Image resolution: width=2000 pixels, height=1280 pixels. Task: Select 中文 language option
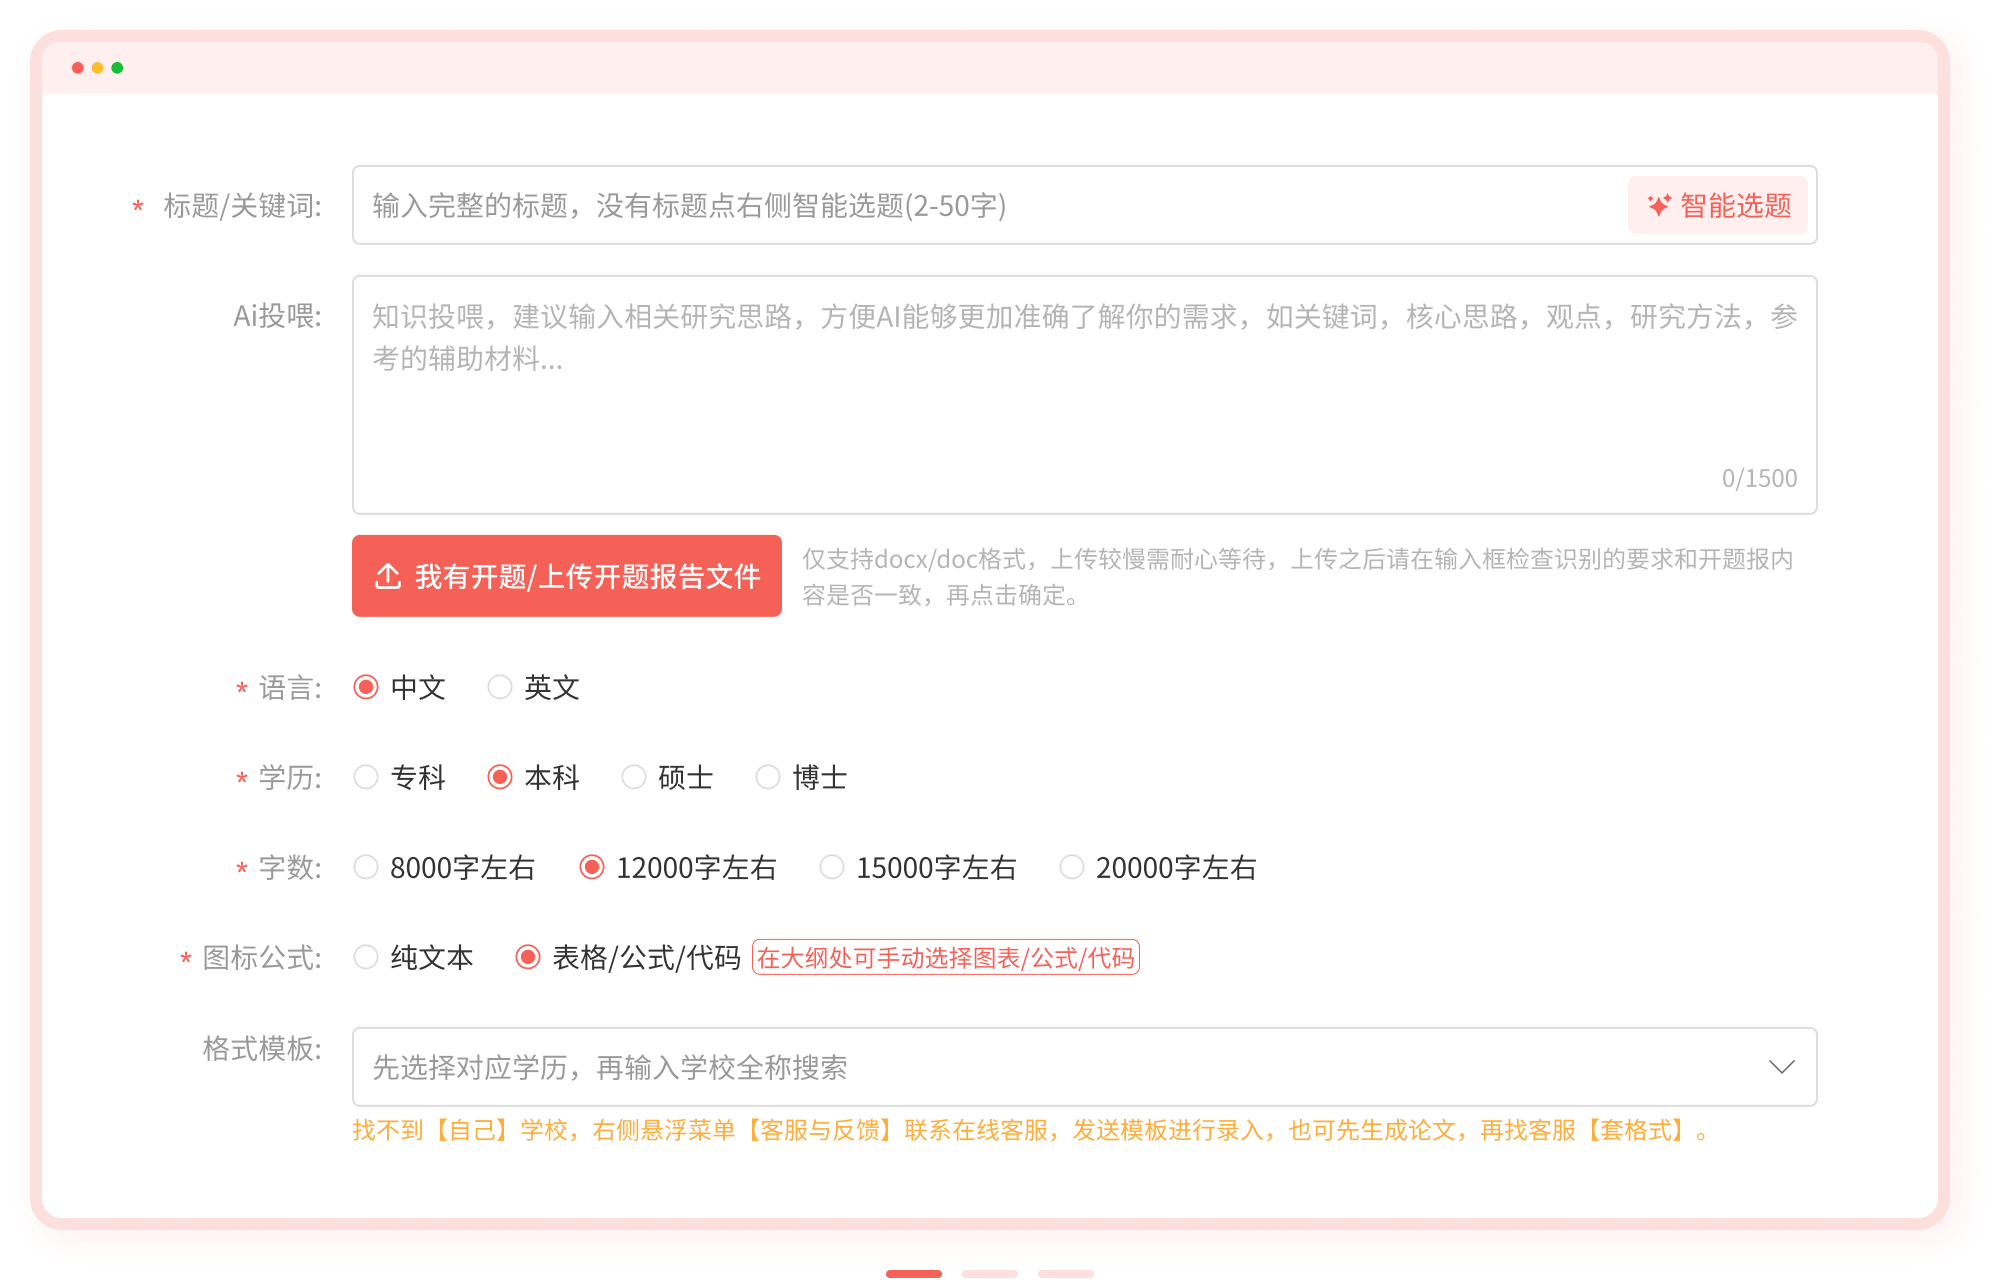coord(366,687)
